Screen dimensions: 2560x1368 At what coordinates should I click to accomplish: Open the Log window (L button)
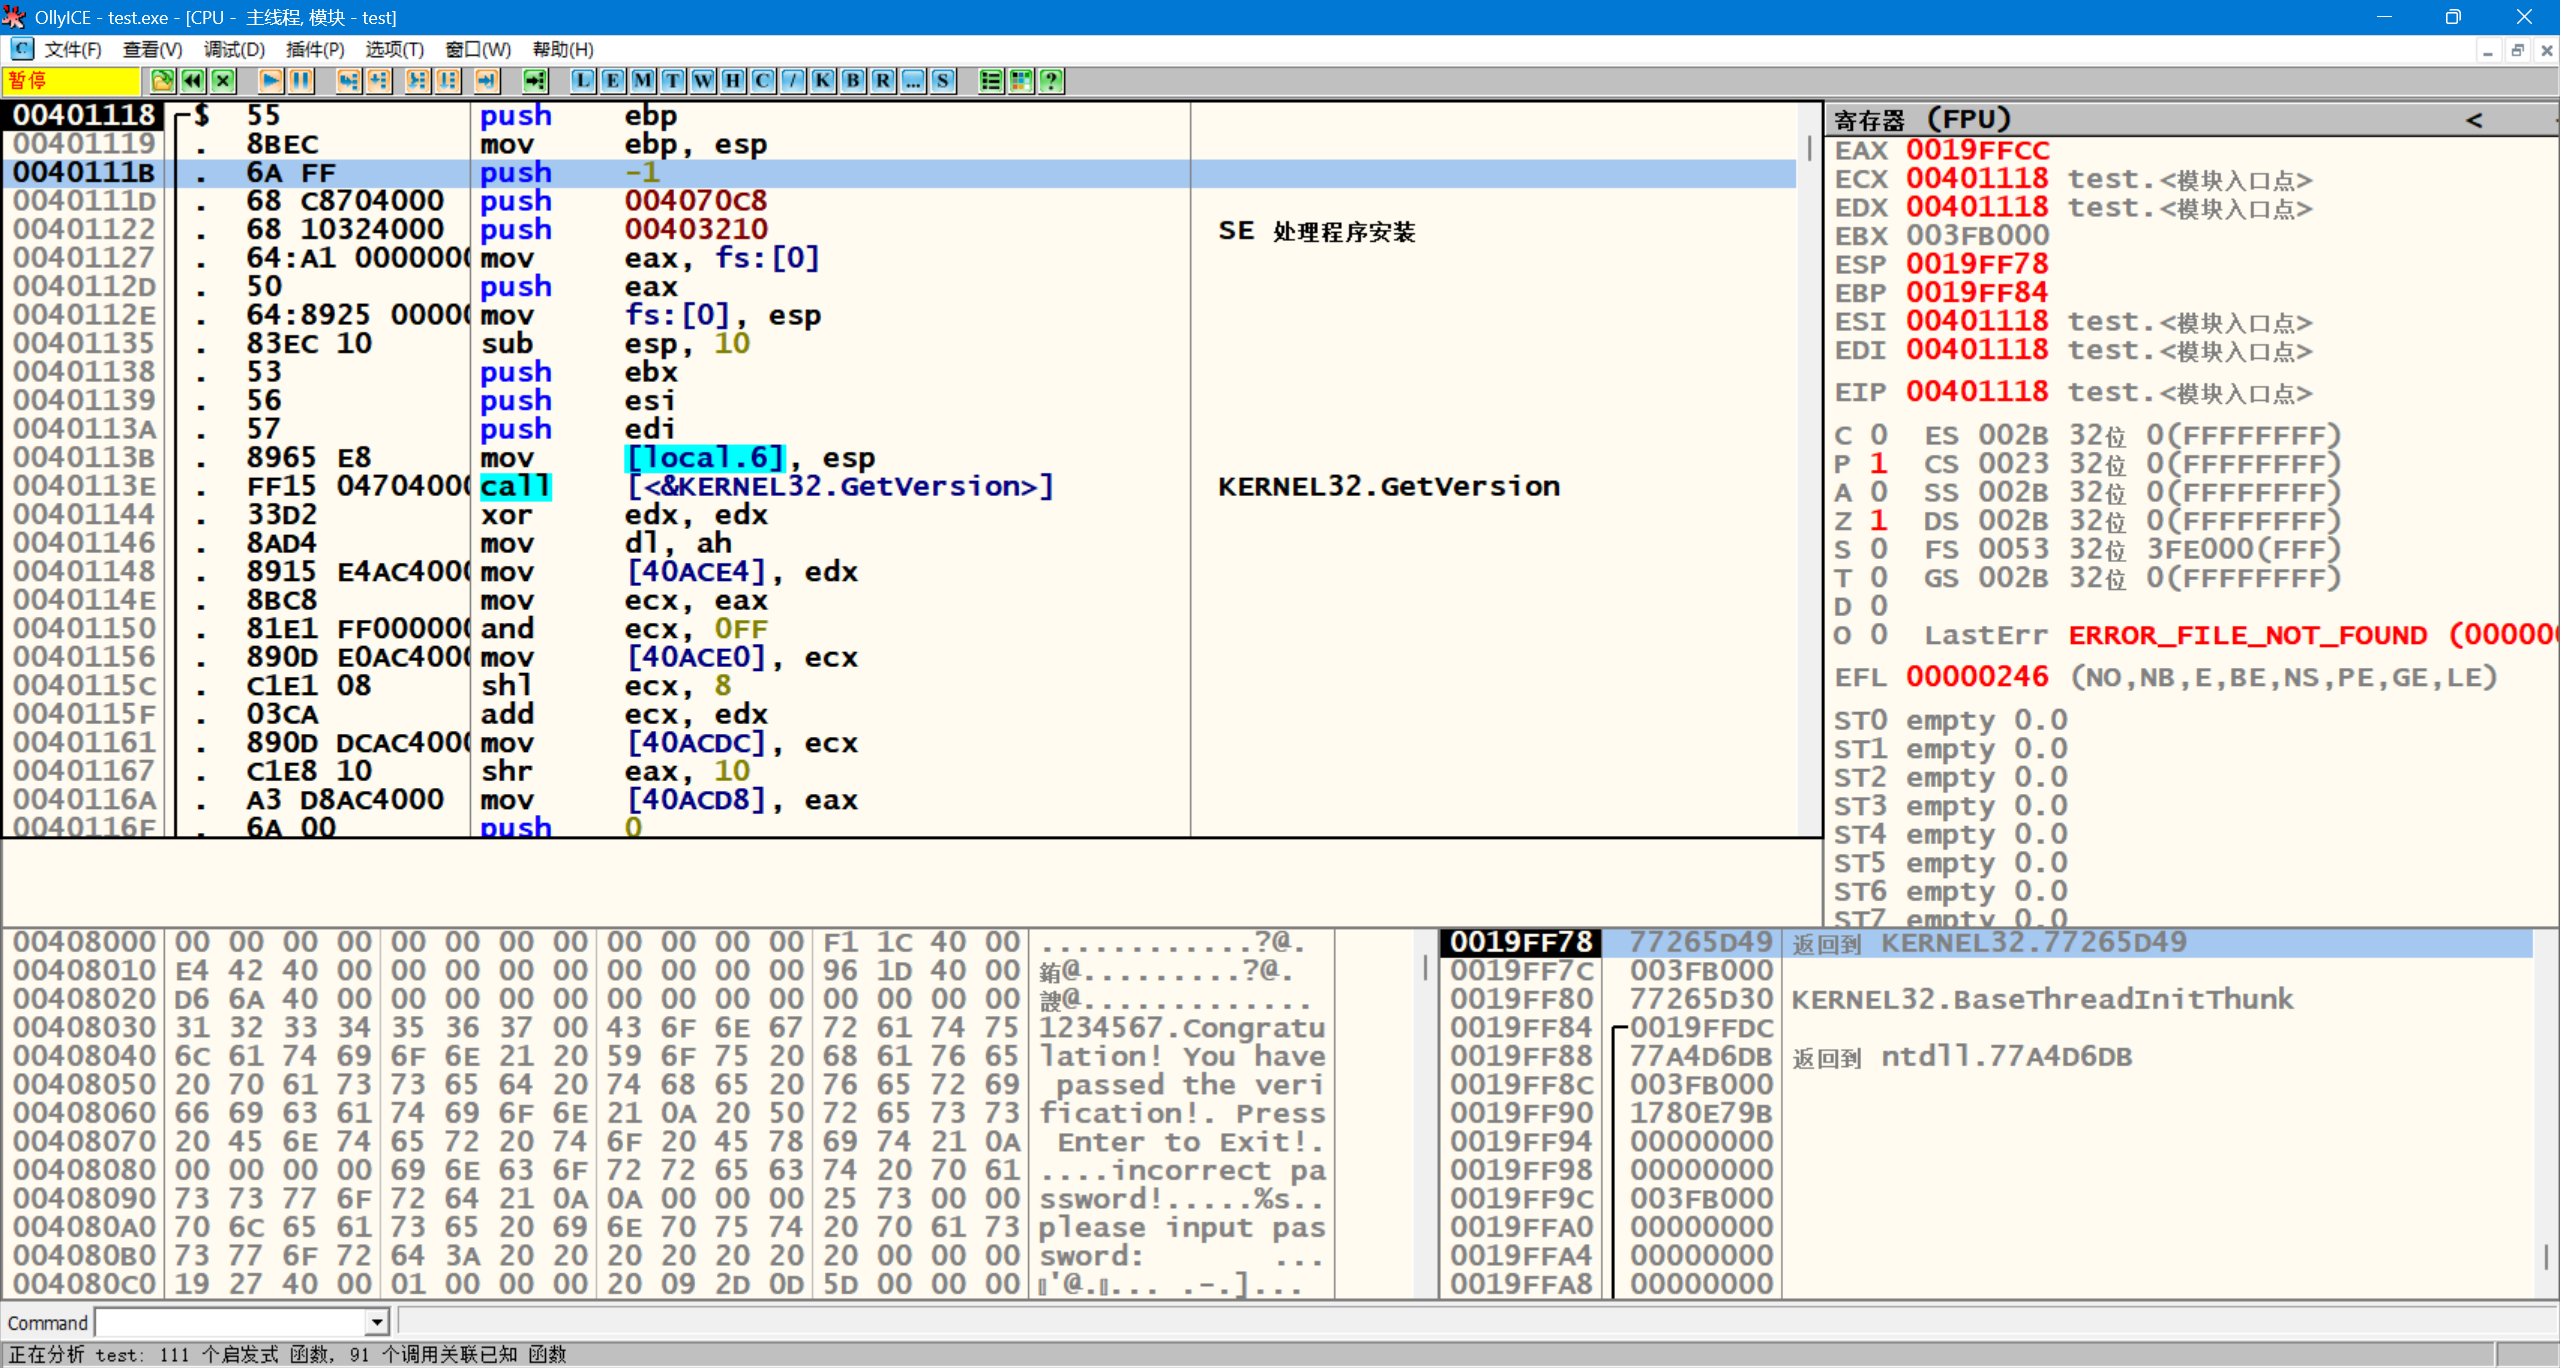tap(583, 81)
